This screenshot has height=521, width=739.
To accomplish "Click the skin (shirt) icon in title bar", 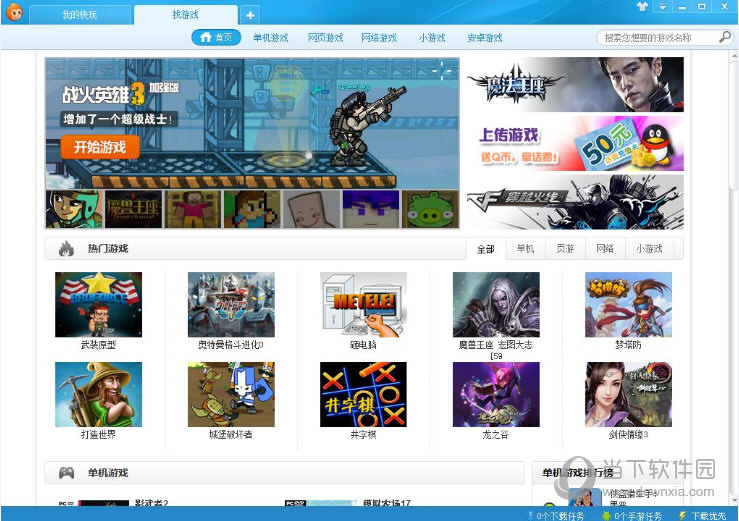I will tap(642, 7).
